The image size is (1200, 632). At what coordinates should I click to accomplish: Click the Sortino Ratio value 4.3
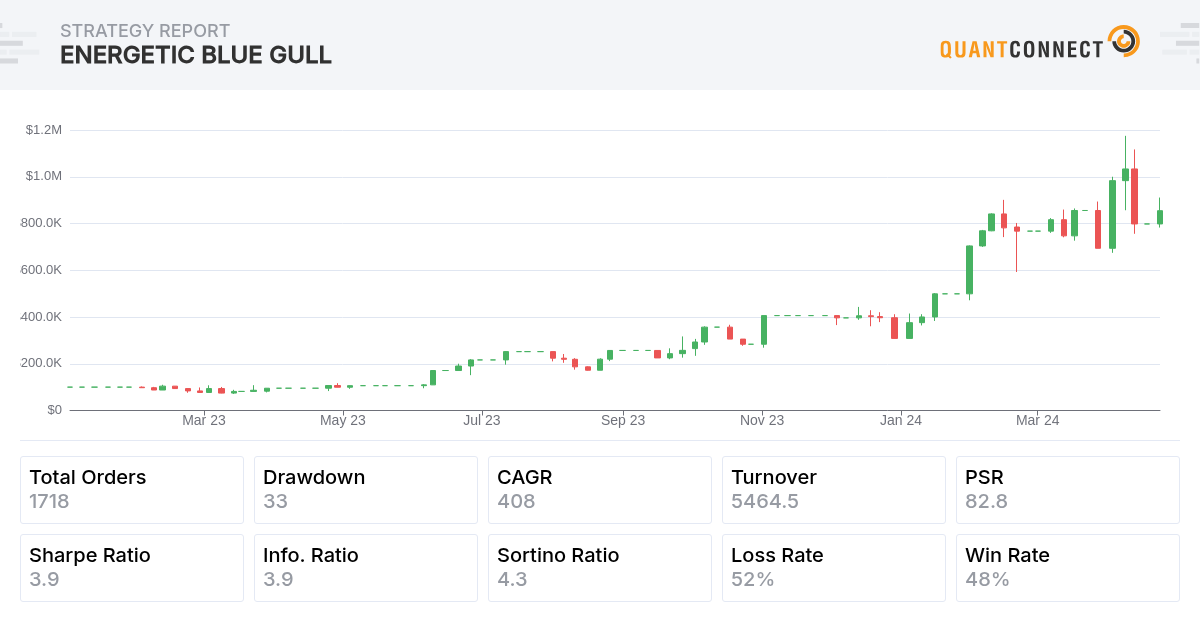pyautogui.click(x=512, y=579)
